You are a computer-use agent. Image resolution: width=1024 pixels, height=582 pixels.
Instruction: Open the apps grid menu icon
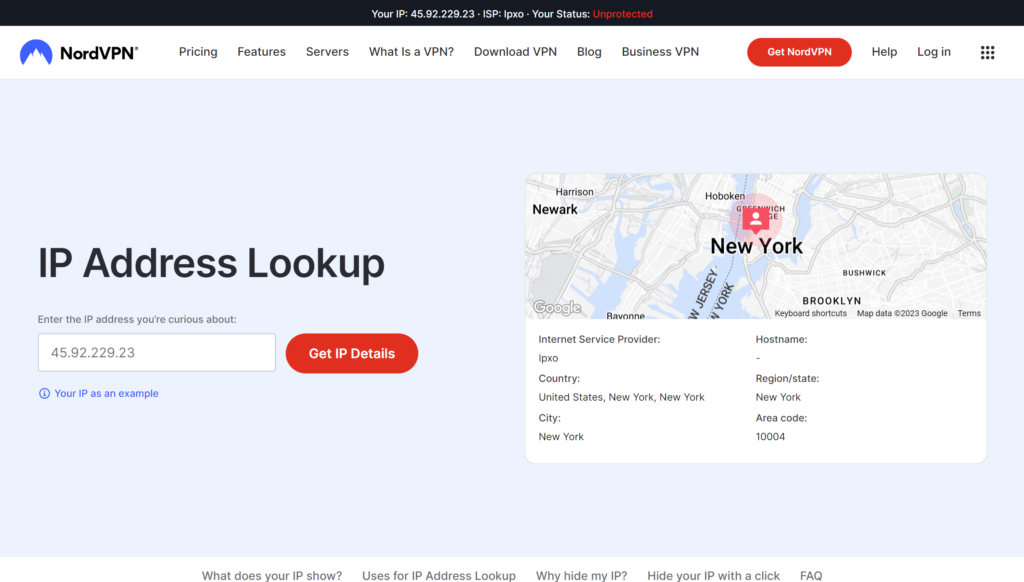tap(987, 52)
